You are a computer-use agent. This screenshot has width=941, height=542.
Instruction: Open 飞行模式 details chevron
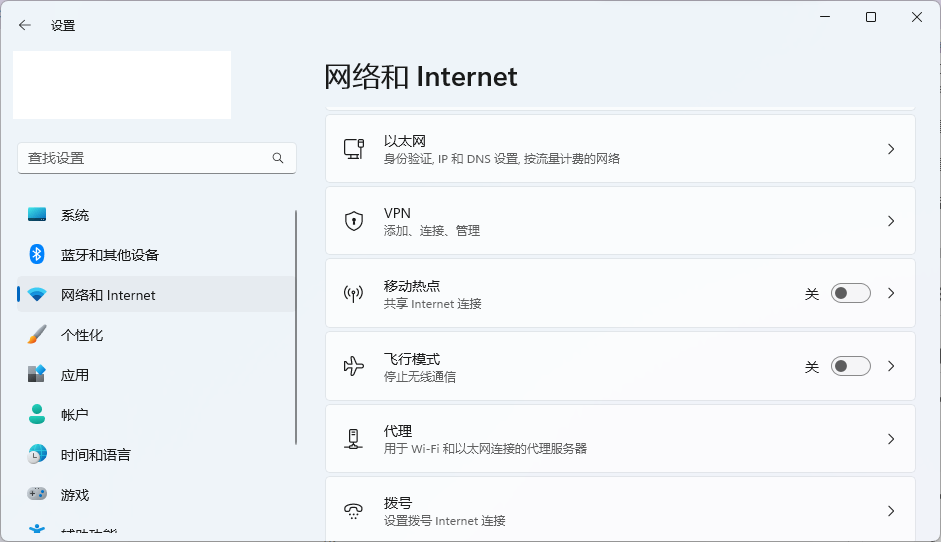pos(891,366)
